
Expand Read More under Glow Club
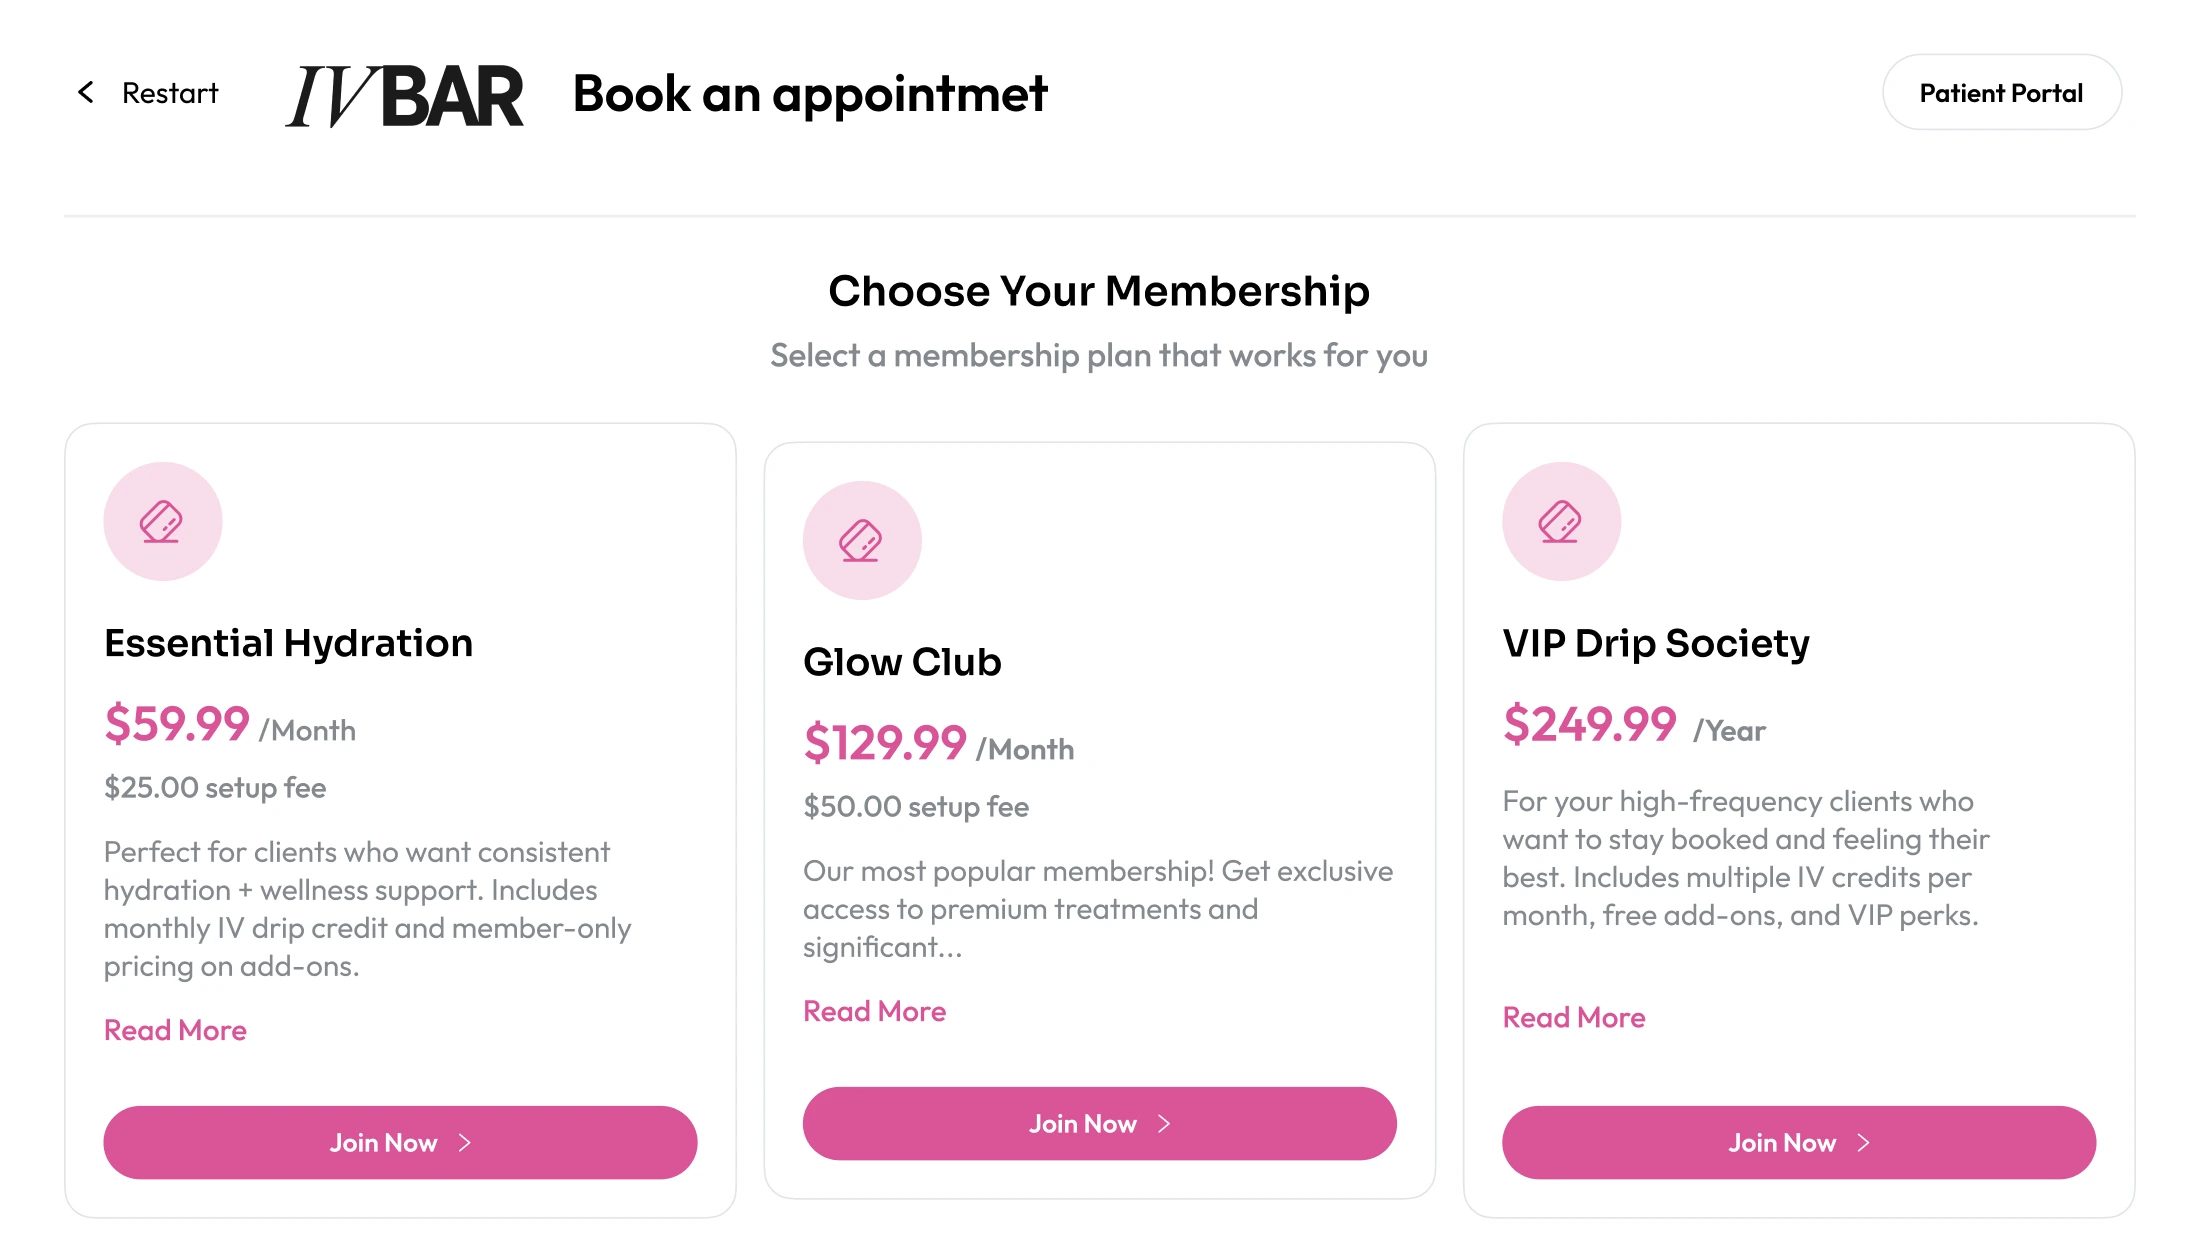click(x=874, y=1011)
